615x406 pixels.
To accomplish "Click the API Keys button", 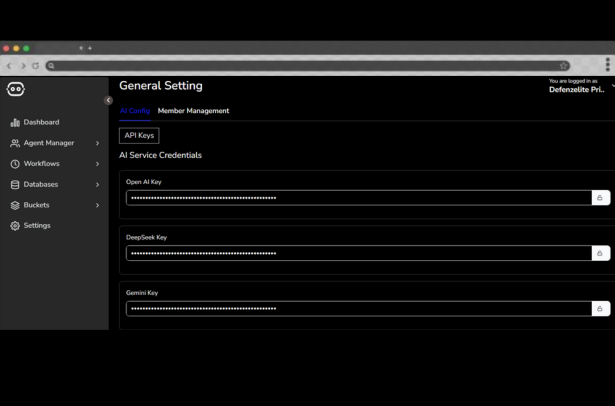I will pos(139,135).
